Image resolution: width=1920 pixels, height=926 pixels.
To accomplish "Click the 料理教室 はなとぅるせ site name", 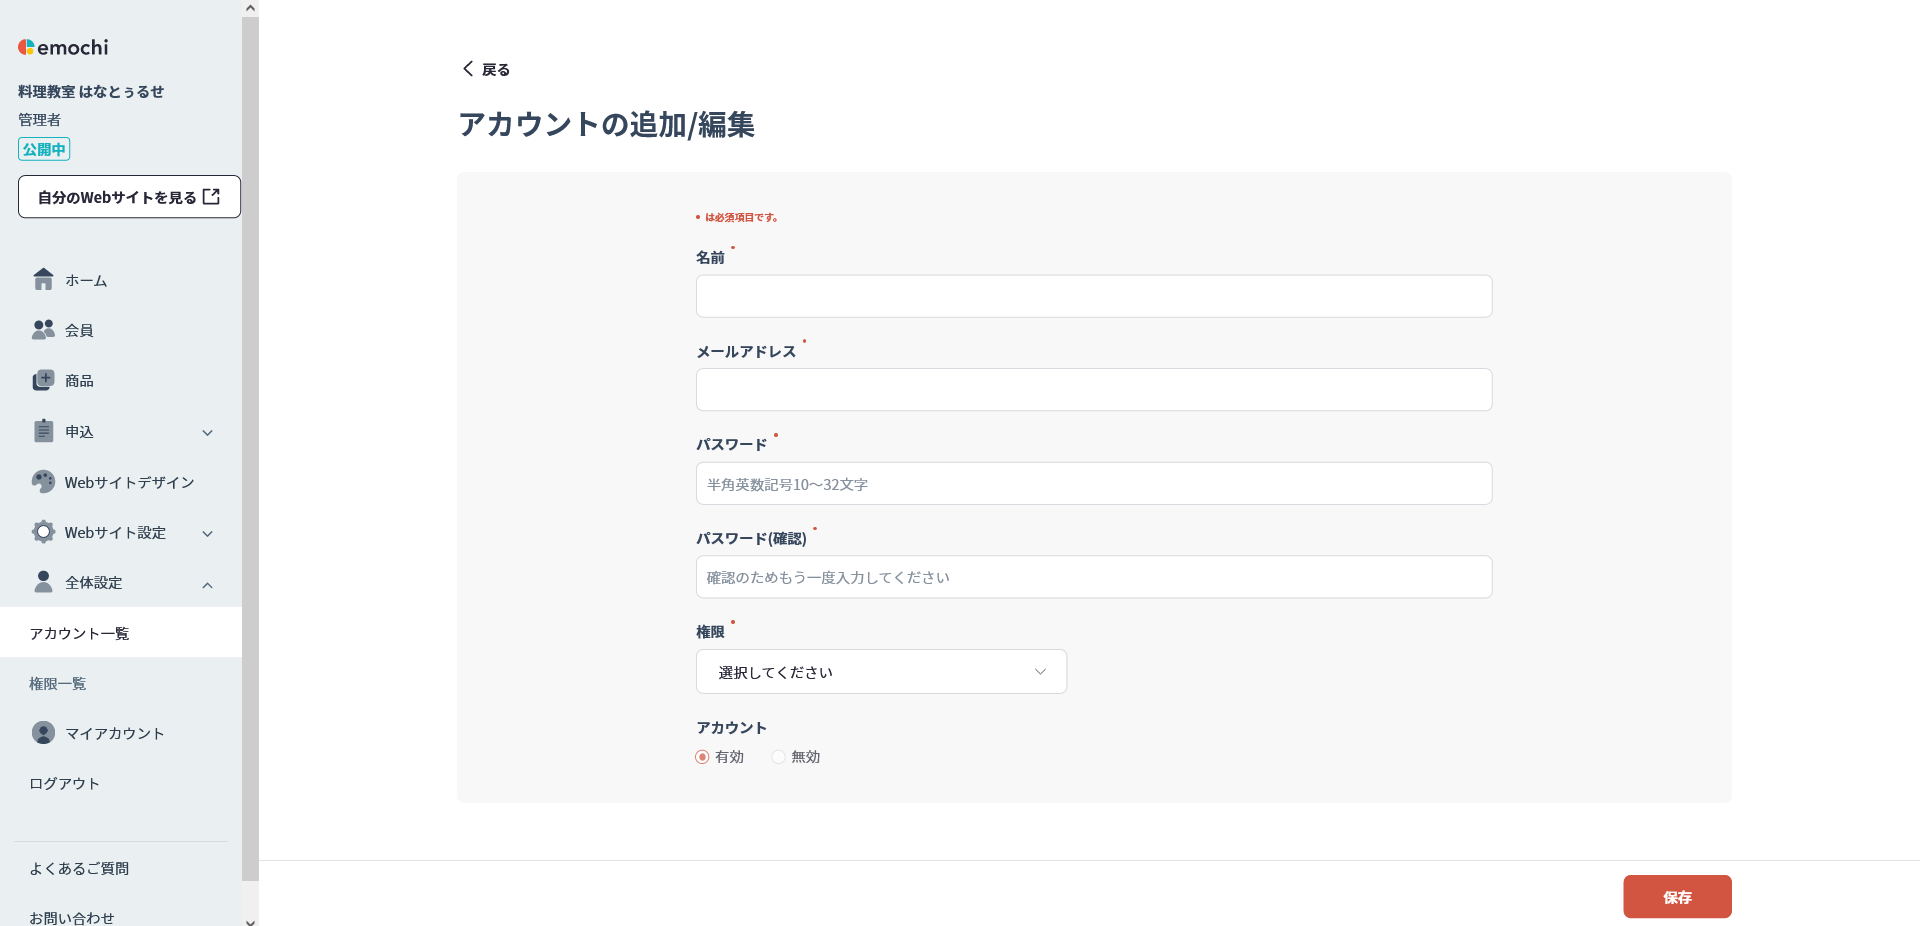I will click(91, 91).
